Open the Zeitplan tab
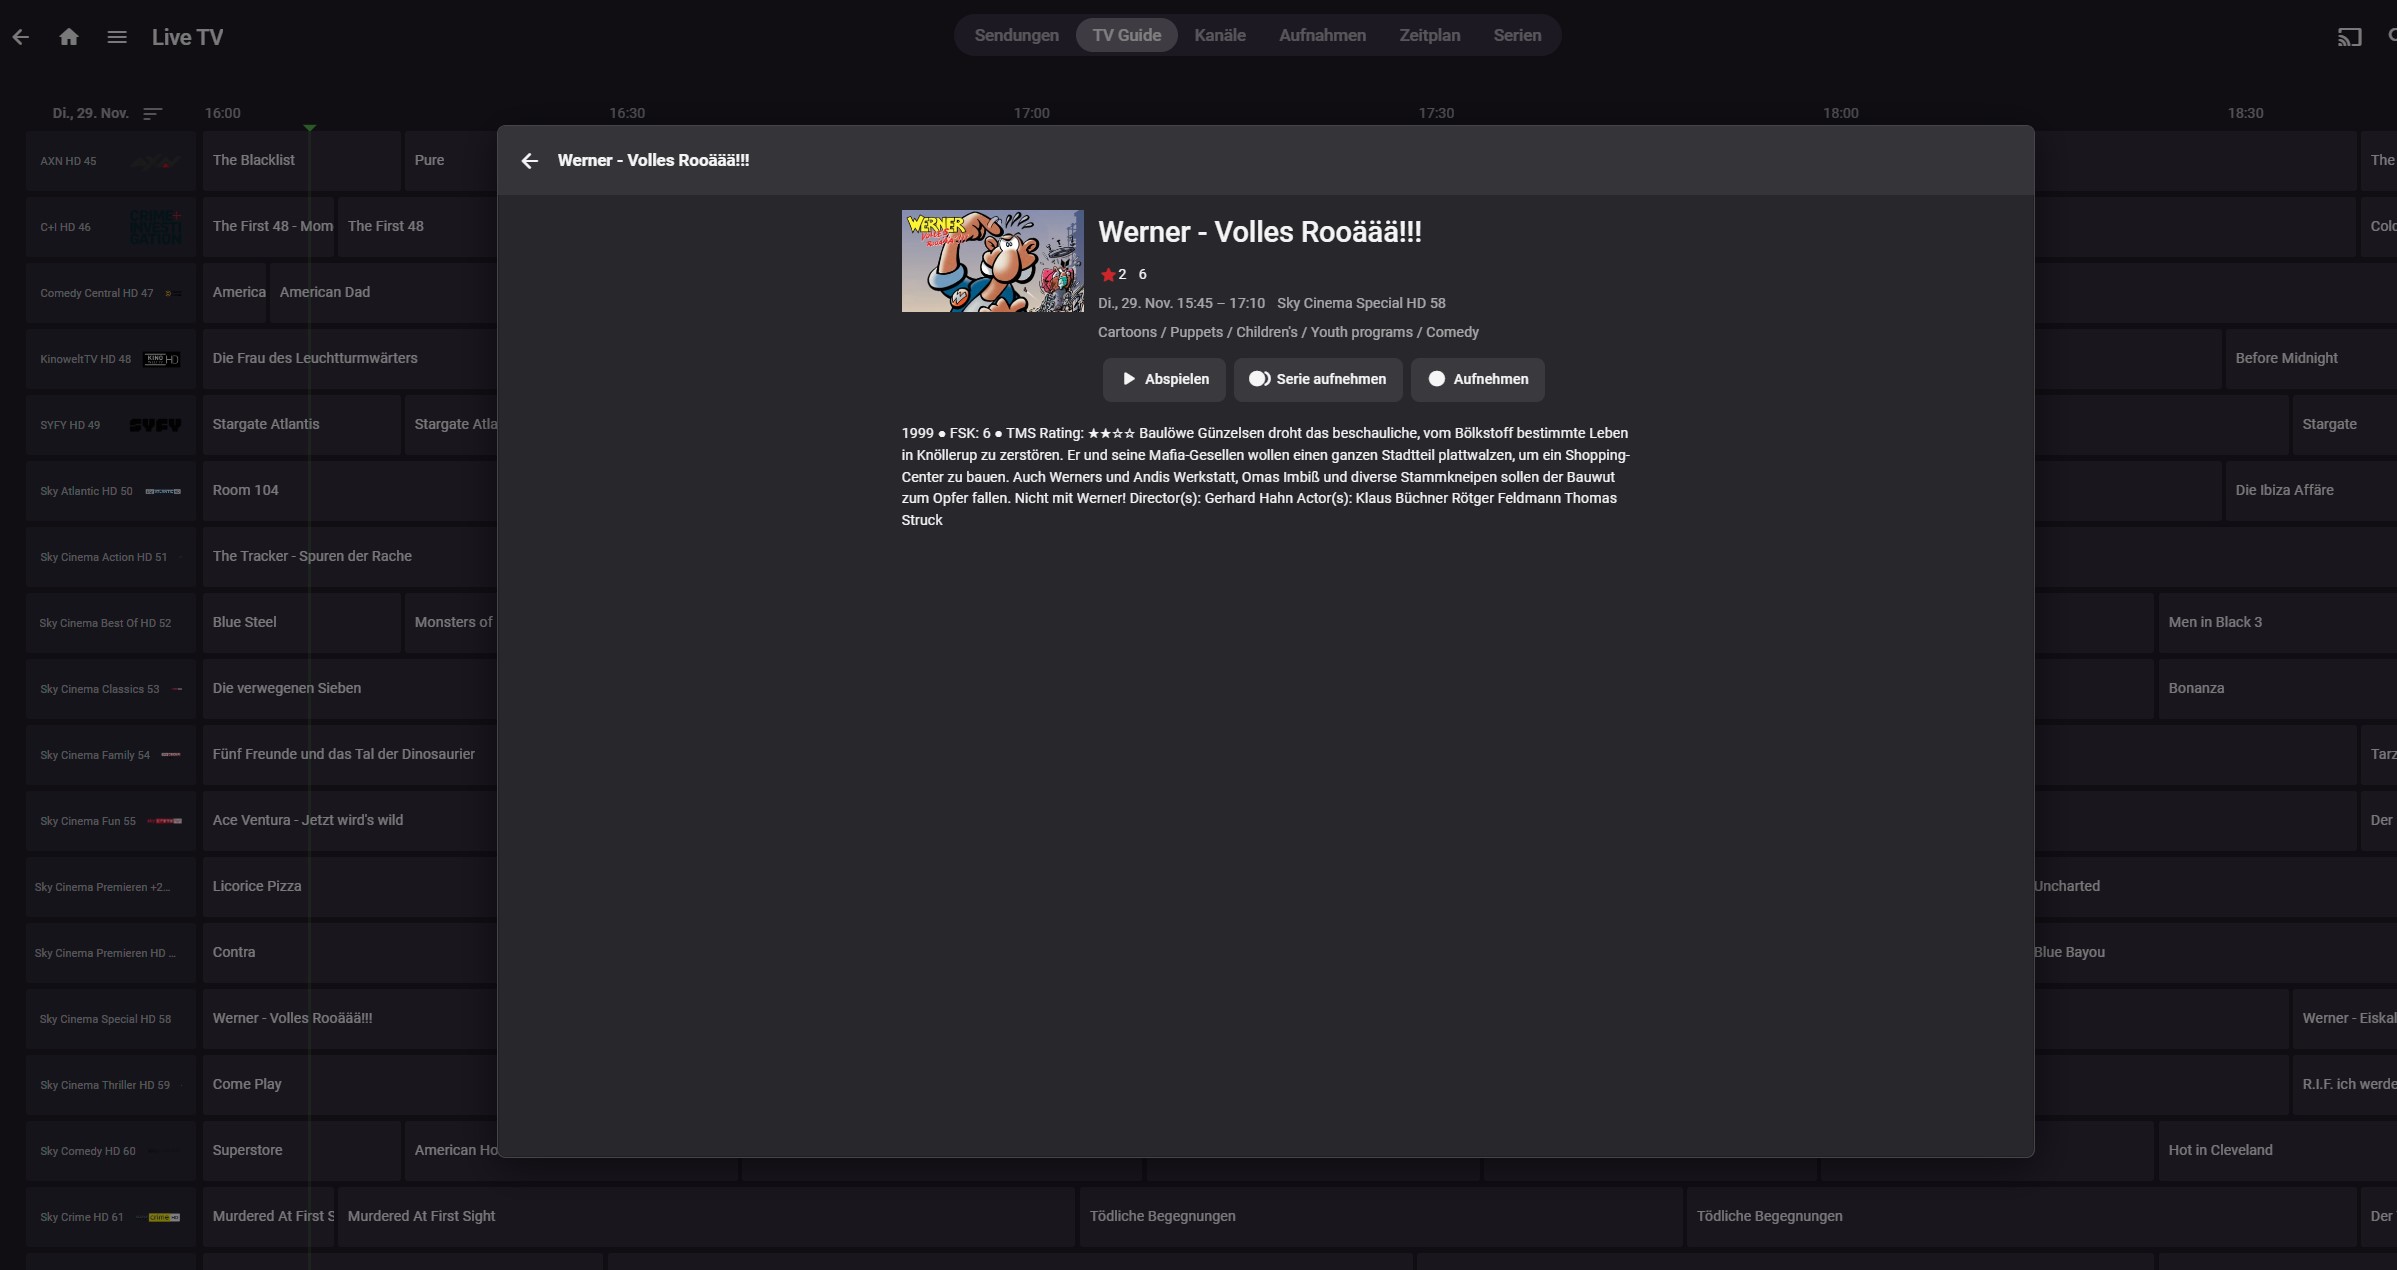 (x=1429, y=36)
